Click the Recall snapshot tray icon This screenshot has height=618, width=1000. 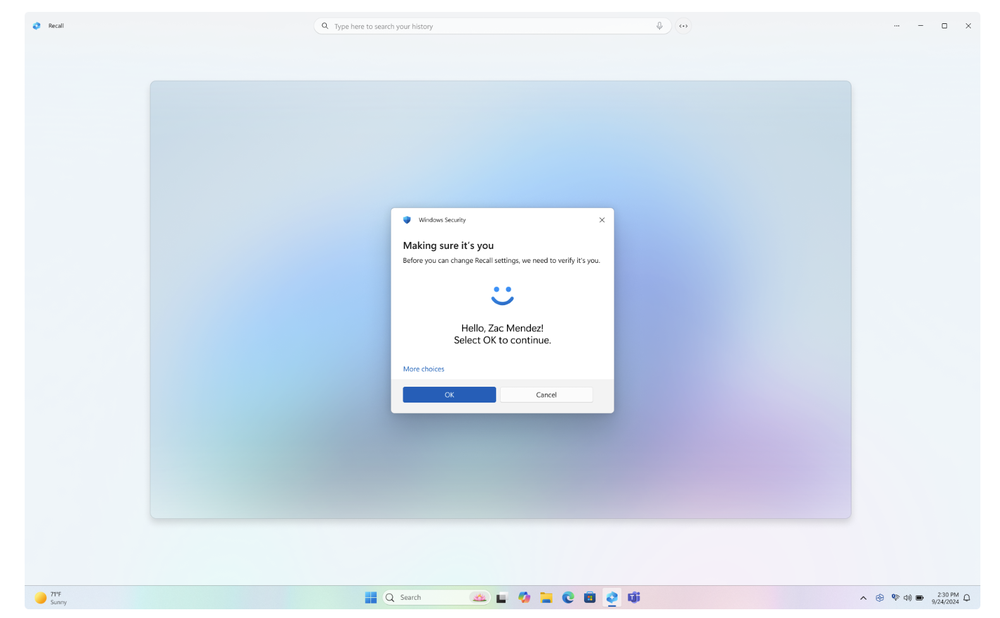880,598
